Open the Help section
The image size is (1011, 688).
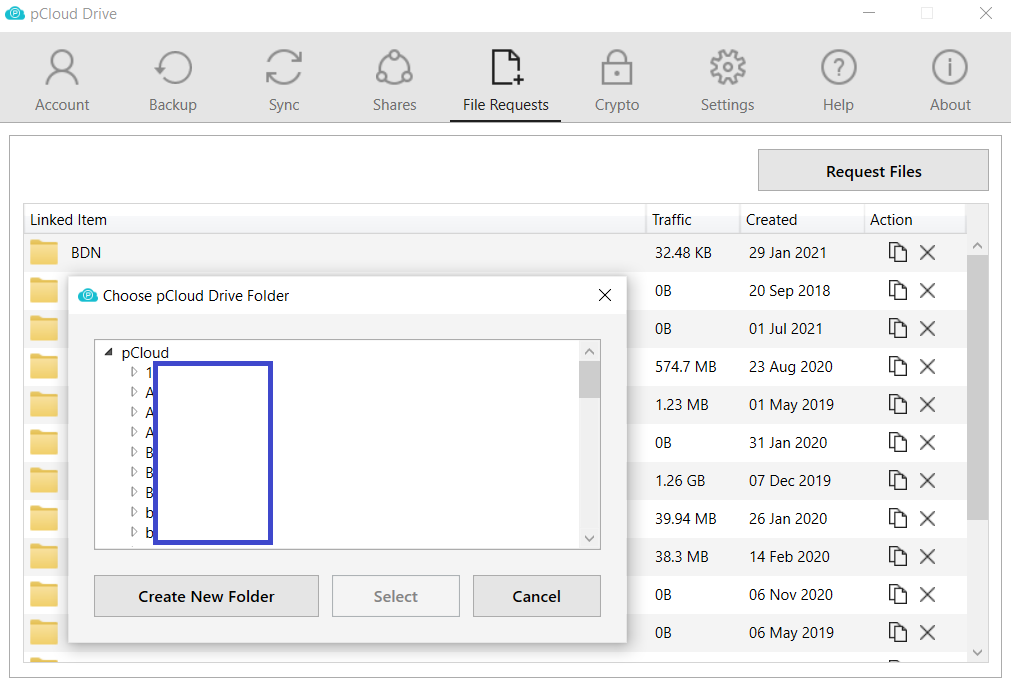(838, 81)
